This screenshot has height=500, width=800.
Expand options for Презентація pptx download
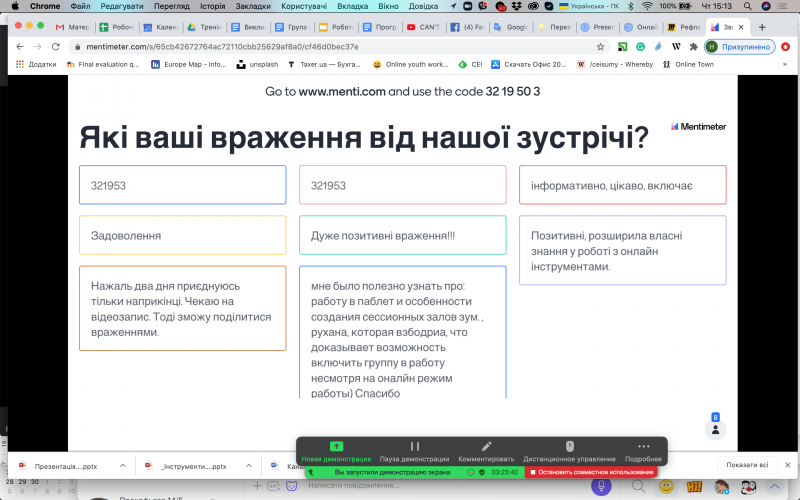(122, 465)
